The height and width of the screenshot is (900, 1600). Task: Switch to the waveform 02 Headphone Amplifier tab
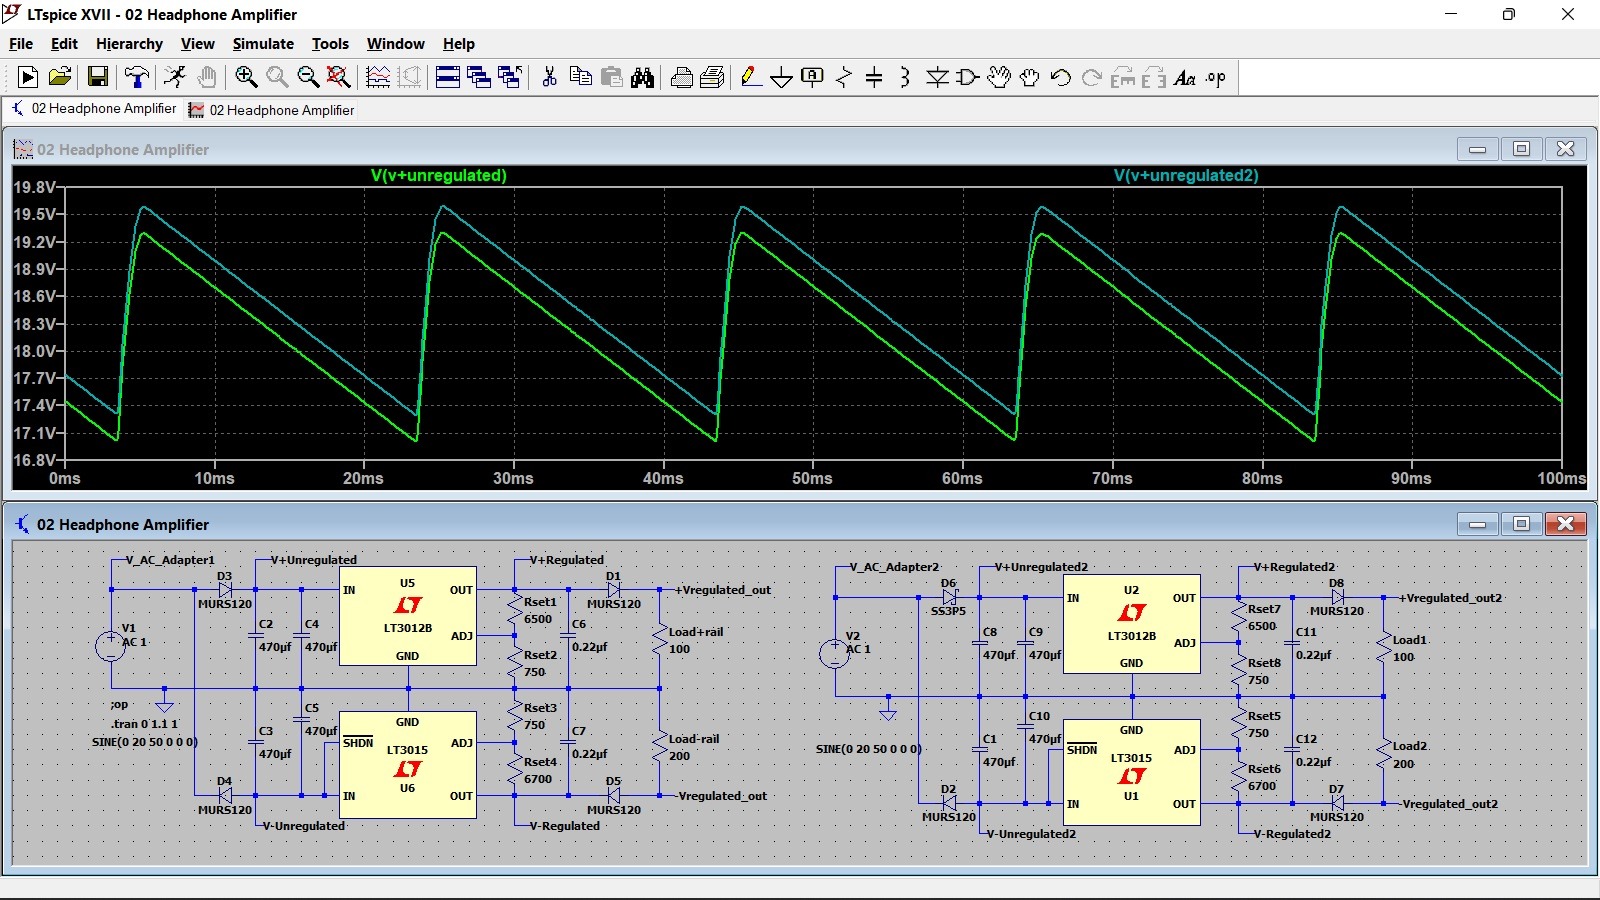coord(272,110)
